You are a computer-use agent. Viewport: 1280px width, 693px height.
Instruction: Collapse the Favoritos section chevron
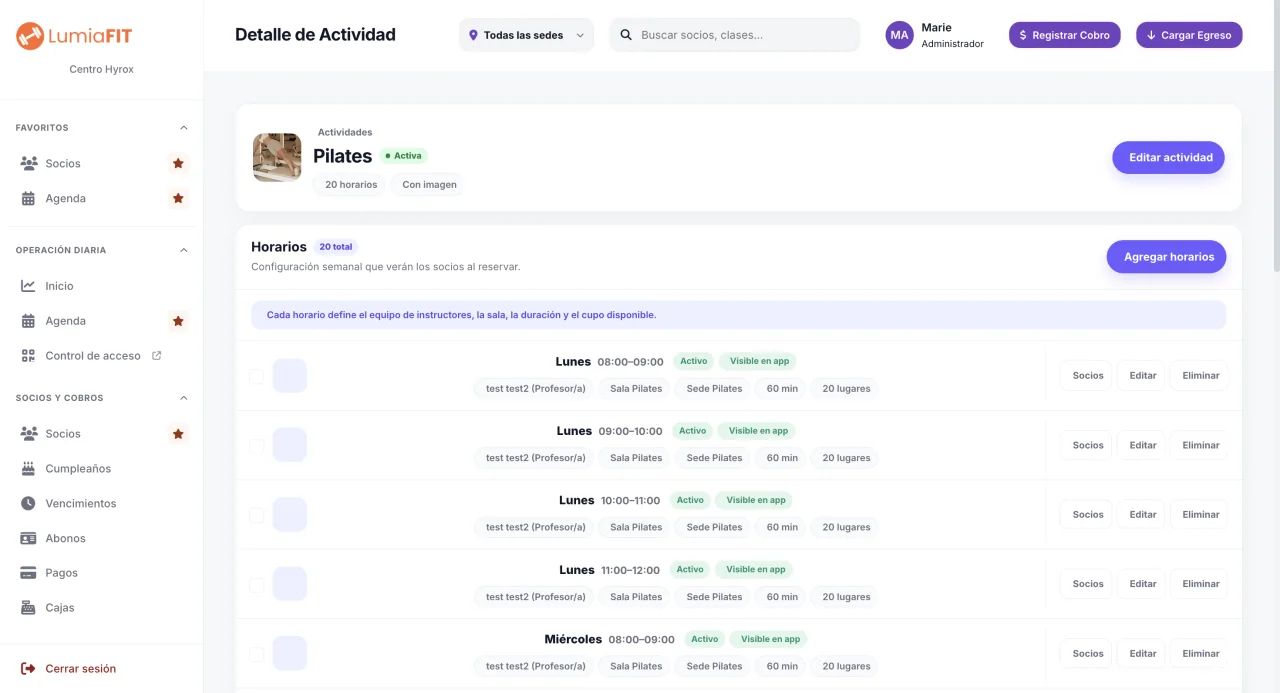click(x=183, y=128)
